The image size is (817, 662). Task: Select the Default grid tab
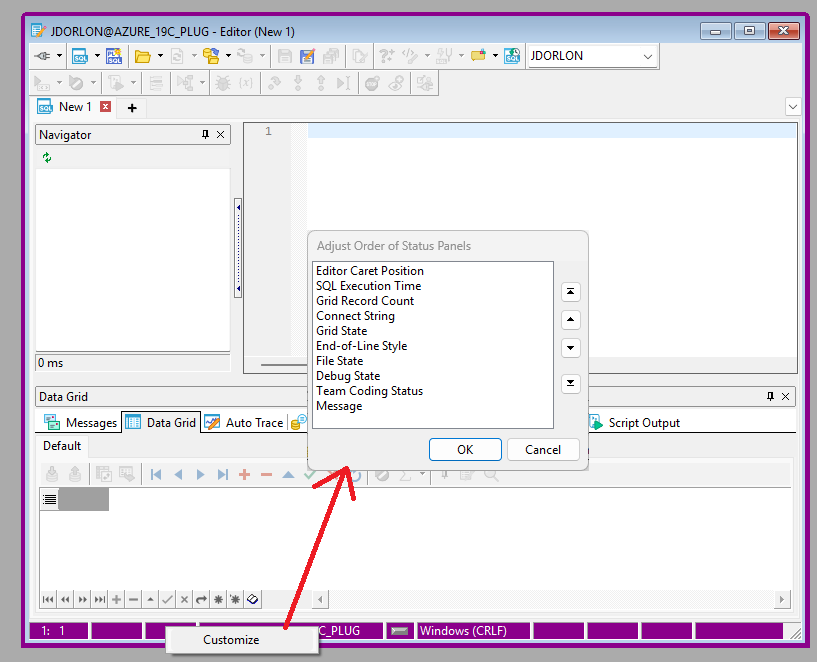pyautogui.click(x=62, y=446)
